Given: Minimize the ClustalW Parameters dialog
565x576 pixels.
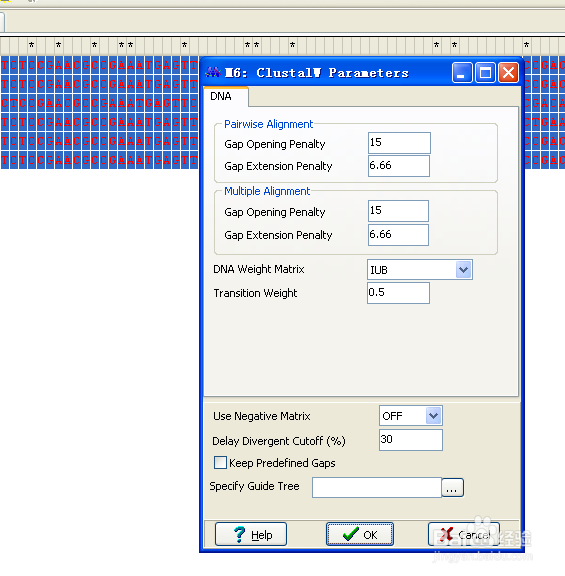Looking at the screenshot, I should point(462,73).
